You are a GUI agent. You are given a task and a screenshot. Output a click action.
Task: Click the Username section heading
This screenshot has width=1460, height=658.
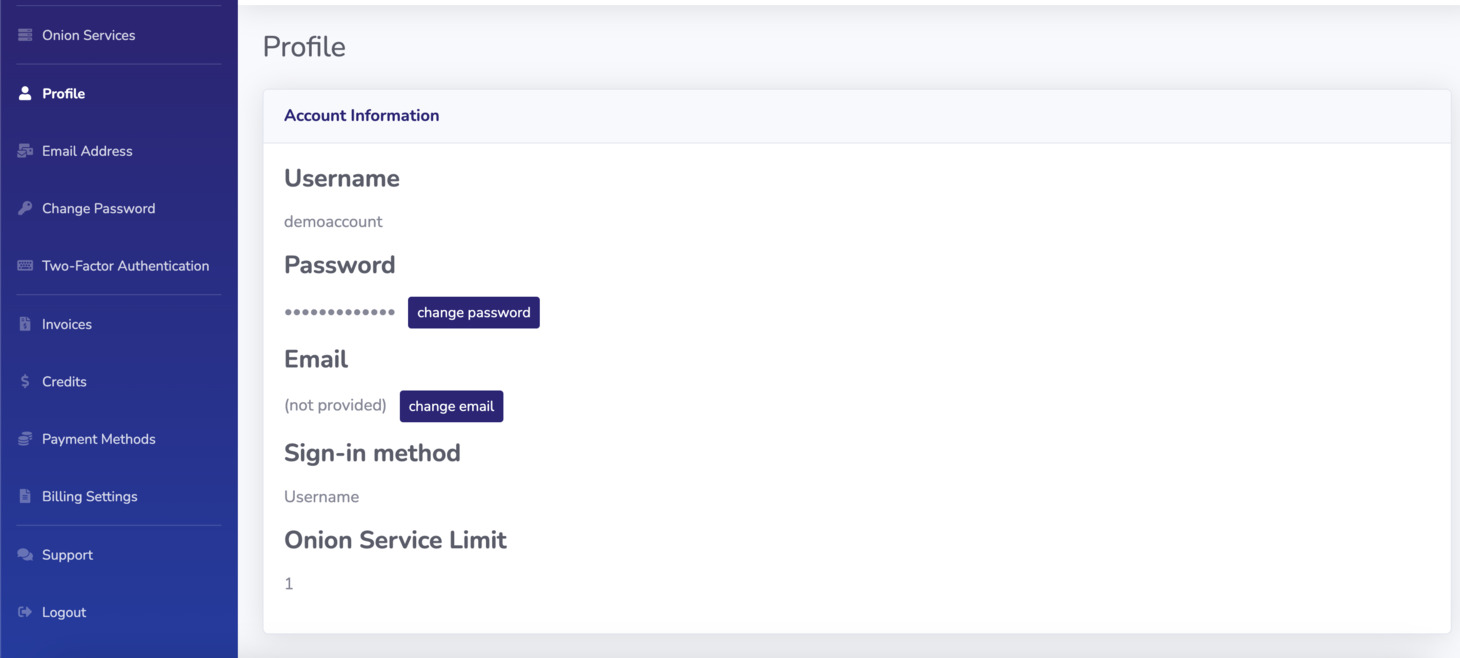click(x=342, y=178)
